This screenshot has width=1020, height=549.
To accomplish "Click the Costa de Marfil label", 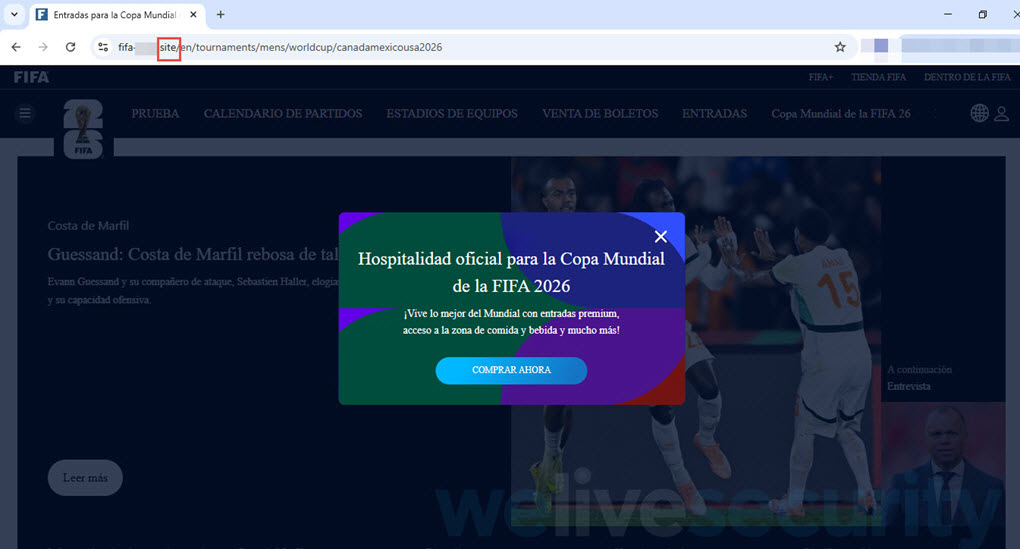I will click(x=88, y=226).
